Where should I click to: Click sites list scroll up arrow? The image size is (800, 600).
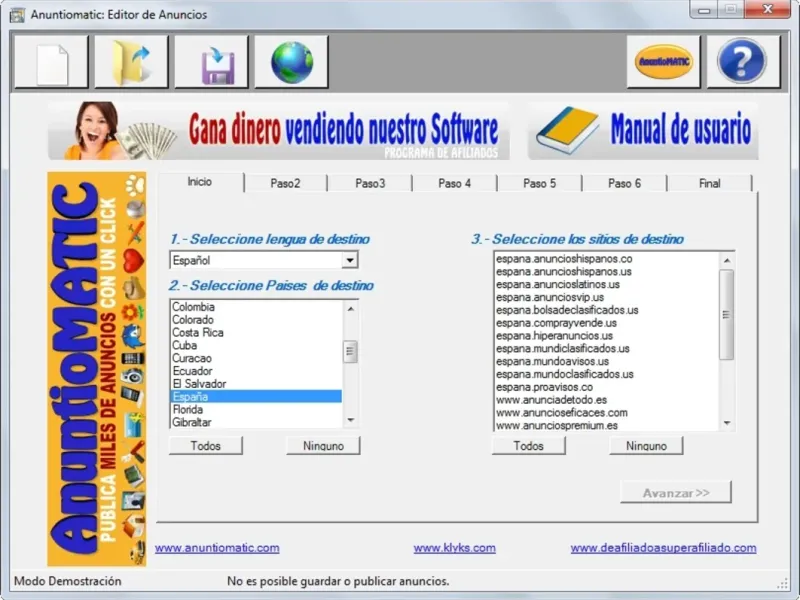point(727,261)
